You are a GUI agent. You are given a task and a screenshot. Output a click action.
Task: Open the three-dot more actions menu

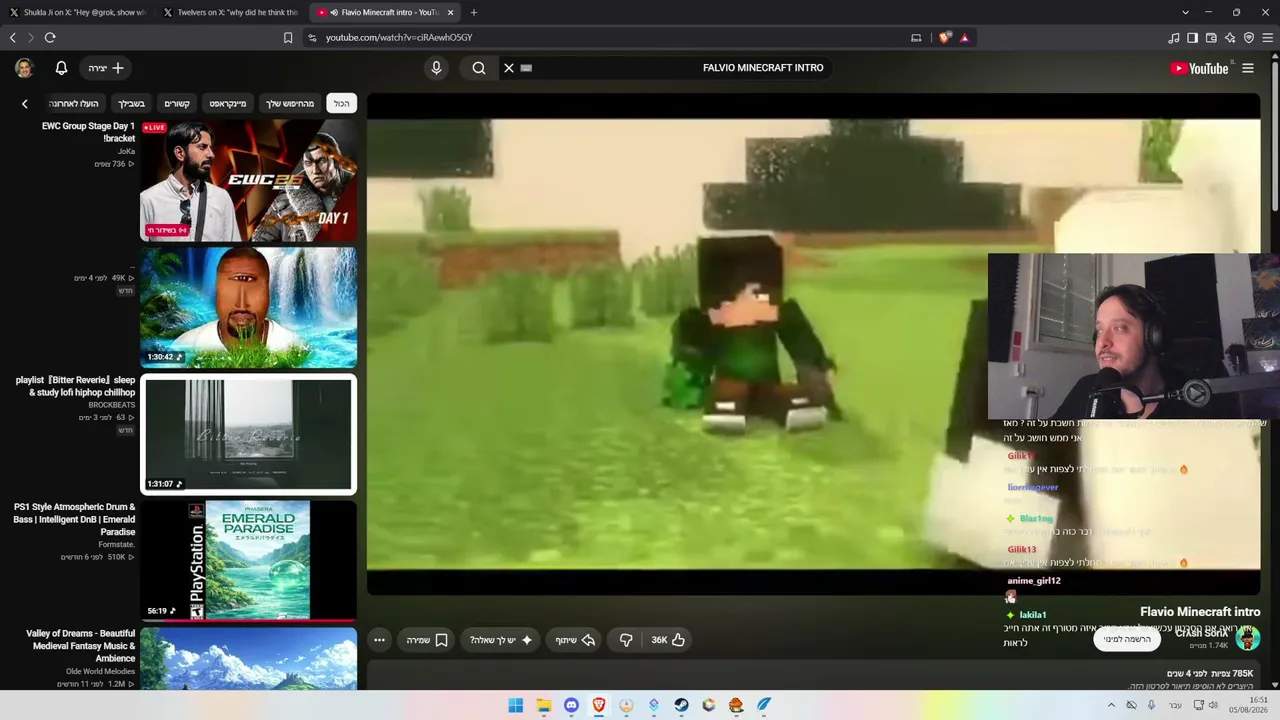379,640
